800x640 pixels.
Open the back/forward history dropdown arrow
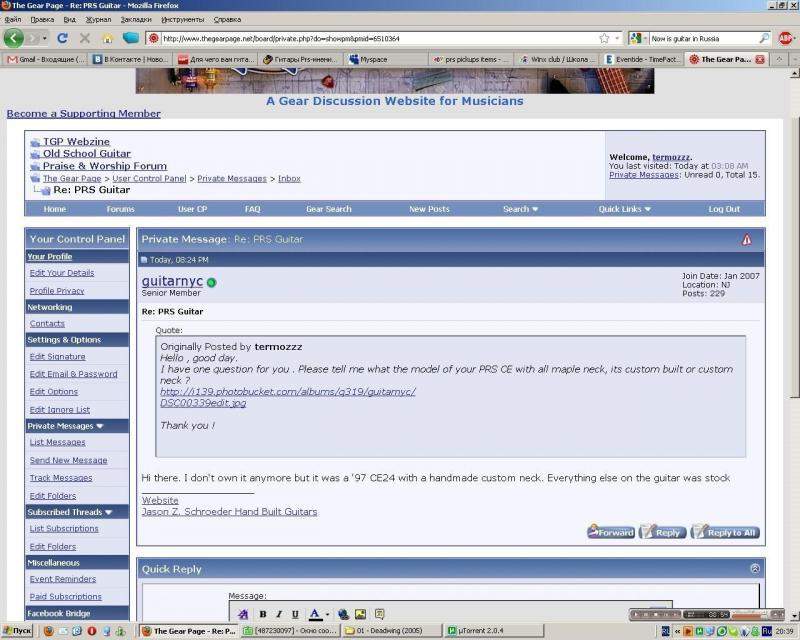click(x=44, y=38)
